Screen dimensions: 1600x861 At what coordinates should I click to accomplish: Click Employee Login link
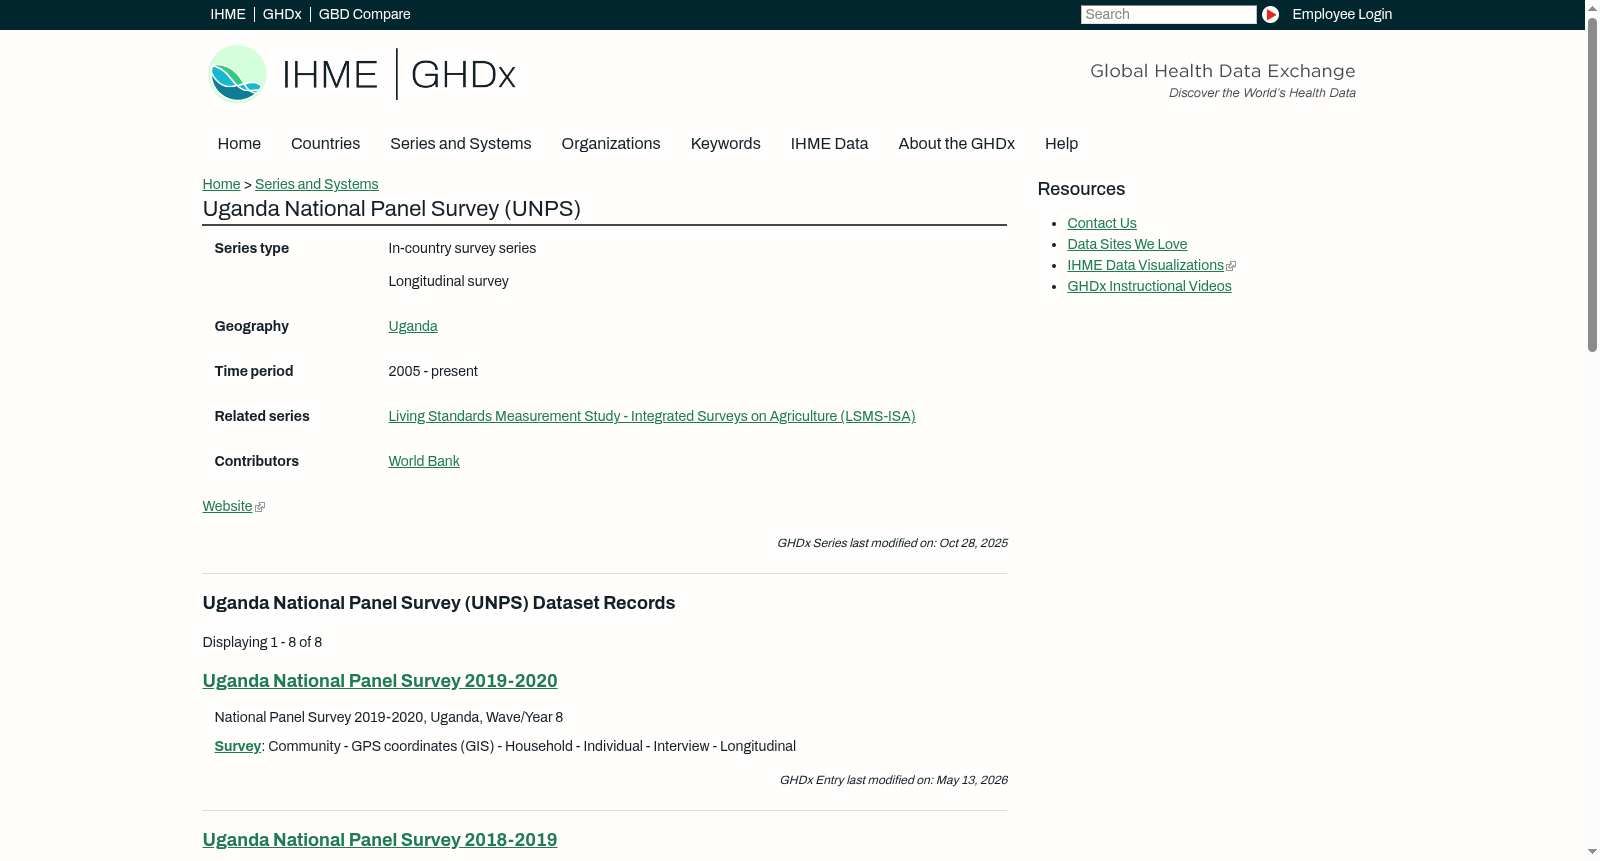tap(1342, 14)
